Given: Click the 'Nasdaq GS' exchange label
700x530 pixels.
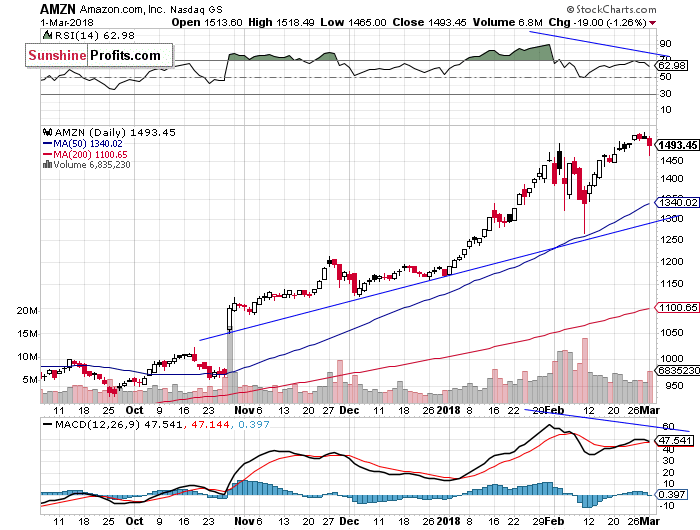Looking at the screenshot, I should point(196,9).
